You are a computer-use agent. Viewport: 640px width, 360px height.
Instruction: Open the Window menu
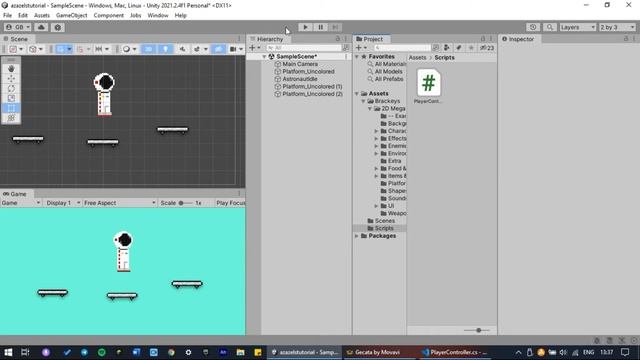pos(158,16)
